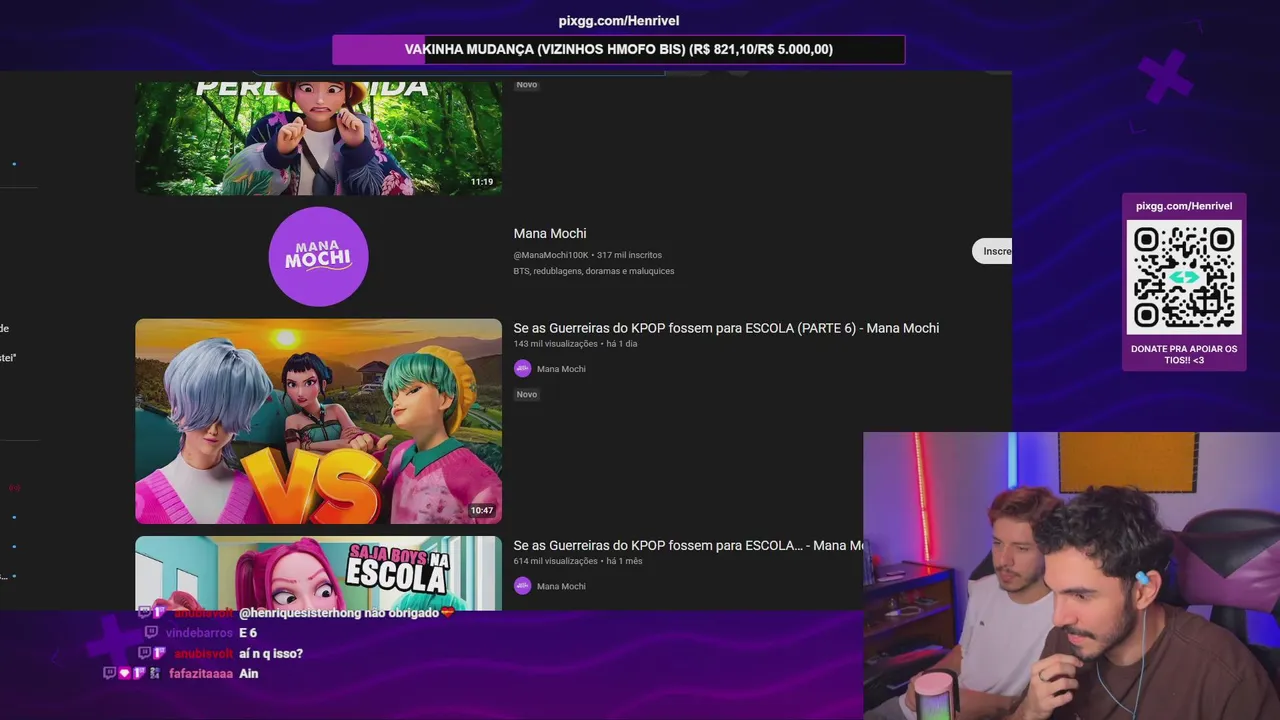Click the pixgg QR code image
This screenshot has width=1280, height=720.
tap(1184, 277)
